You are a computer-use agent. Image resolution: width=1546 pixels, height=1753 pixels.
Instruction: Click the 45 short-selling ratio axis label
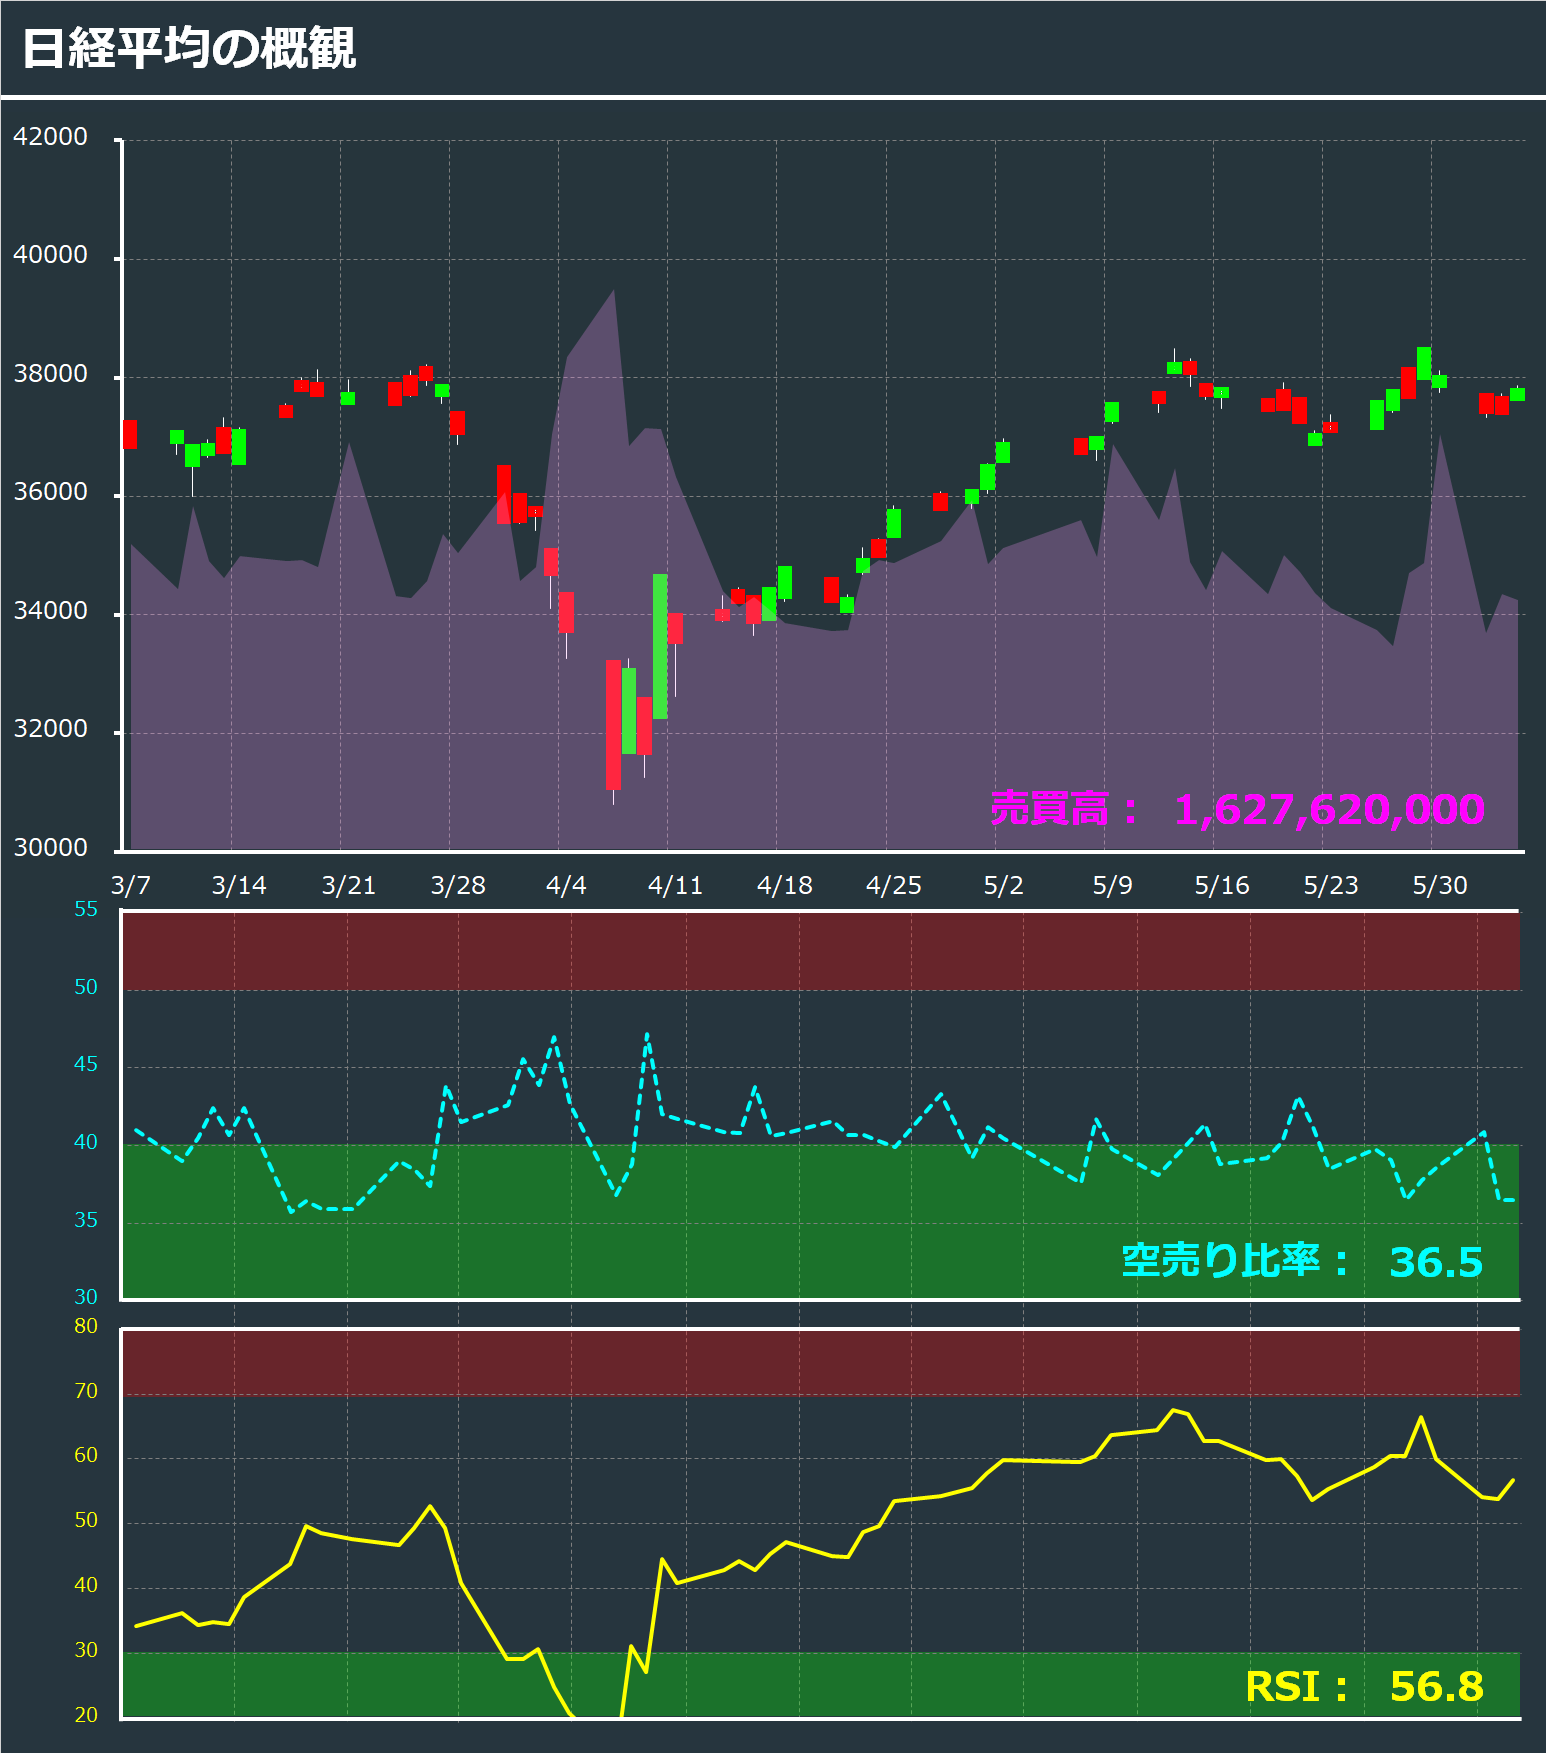86,1064
